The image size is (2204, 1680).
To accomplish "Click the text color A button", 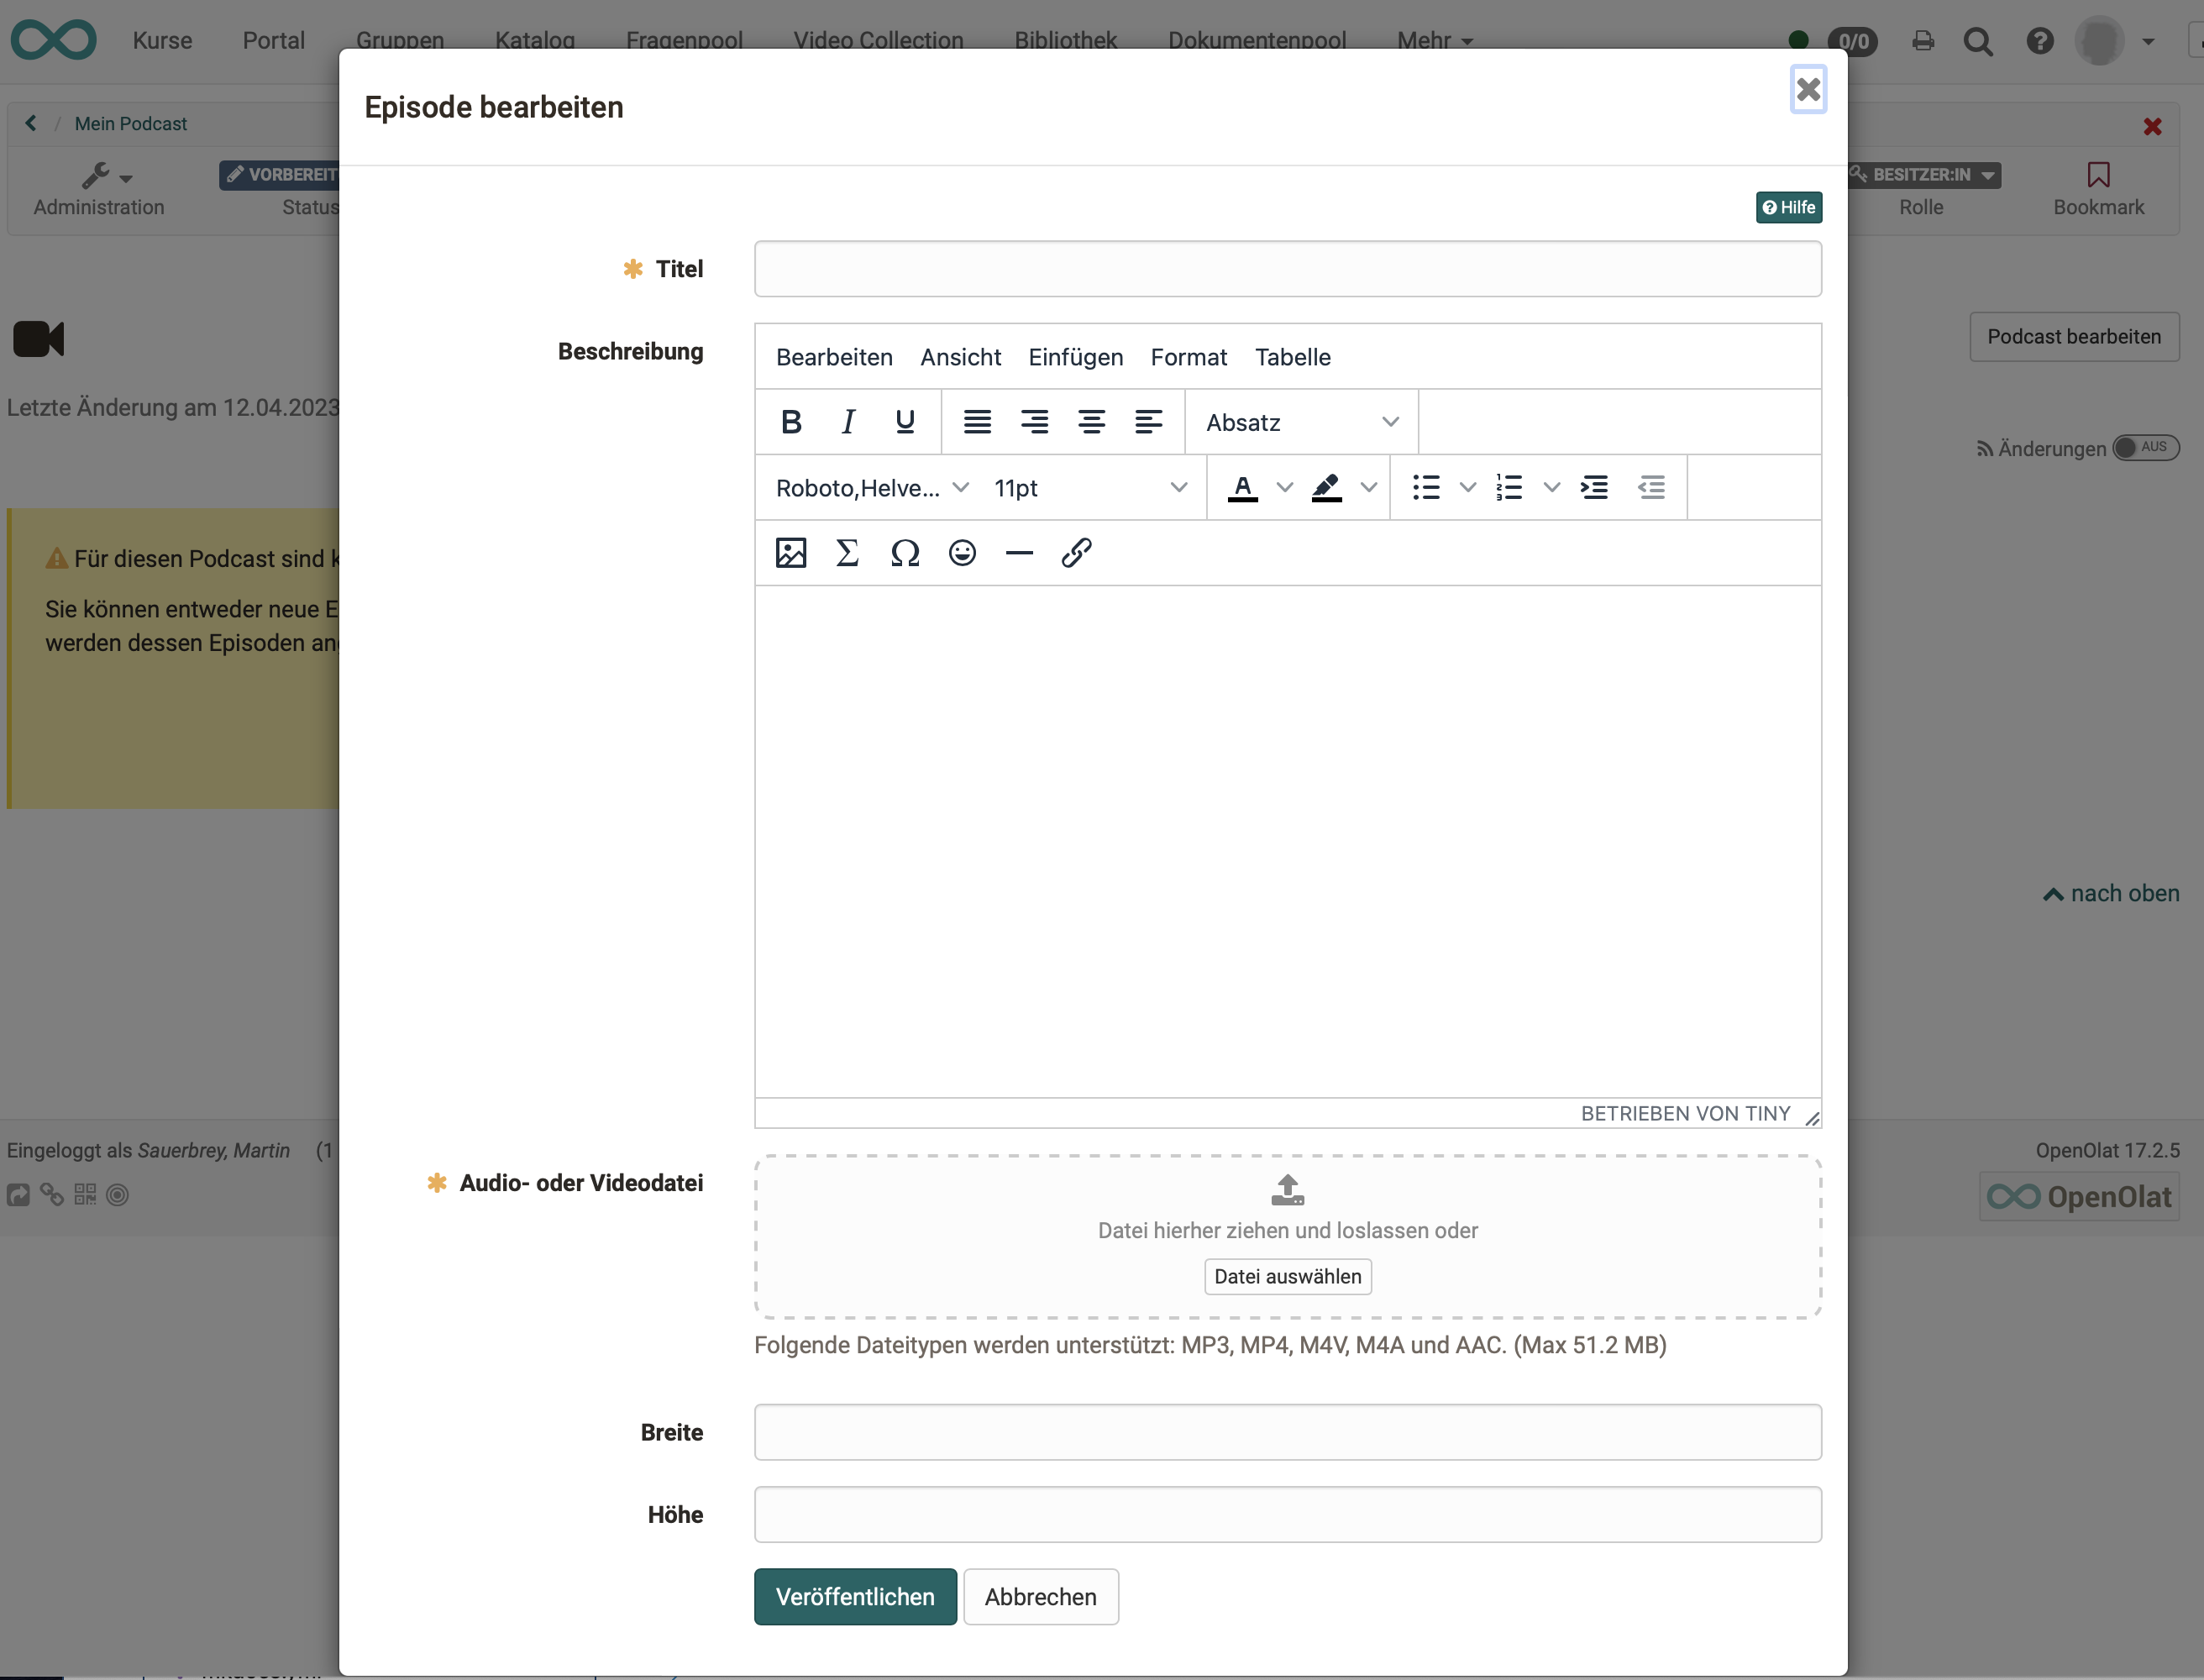I will [1242, 488].
